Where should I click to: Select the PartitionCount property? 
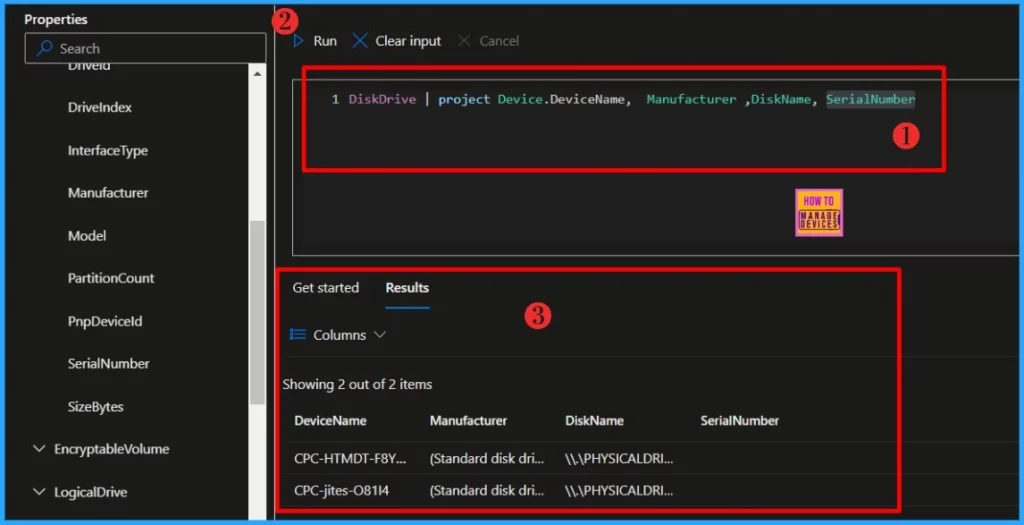click(111, 278)
